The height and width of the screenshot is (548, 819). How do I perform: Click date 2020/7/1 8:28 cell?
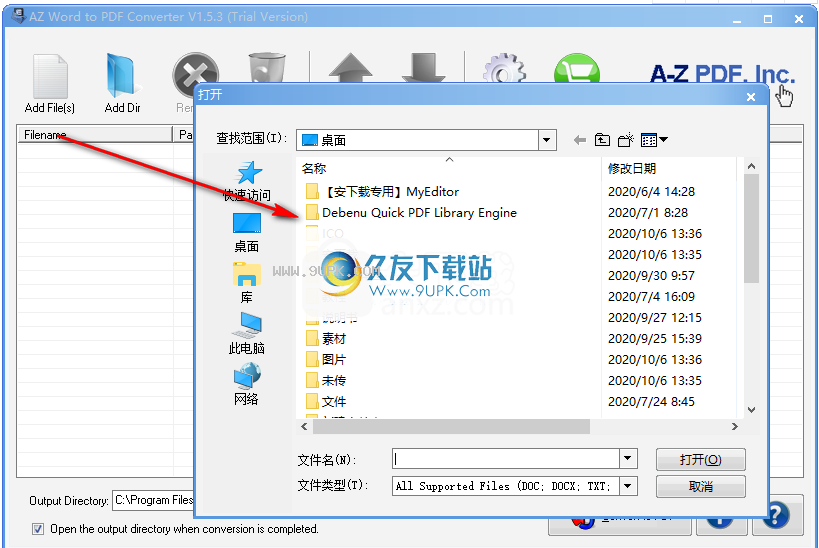pos(648,213)
